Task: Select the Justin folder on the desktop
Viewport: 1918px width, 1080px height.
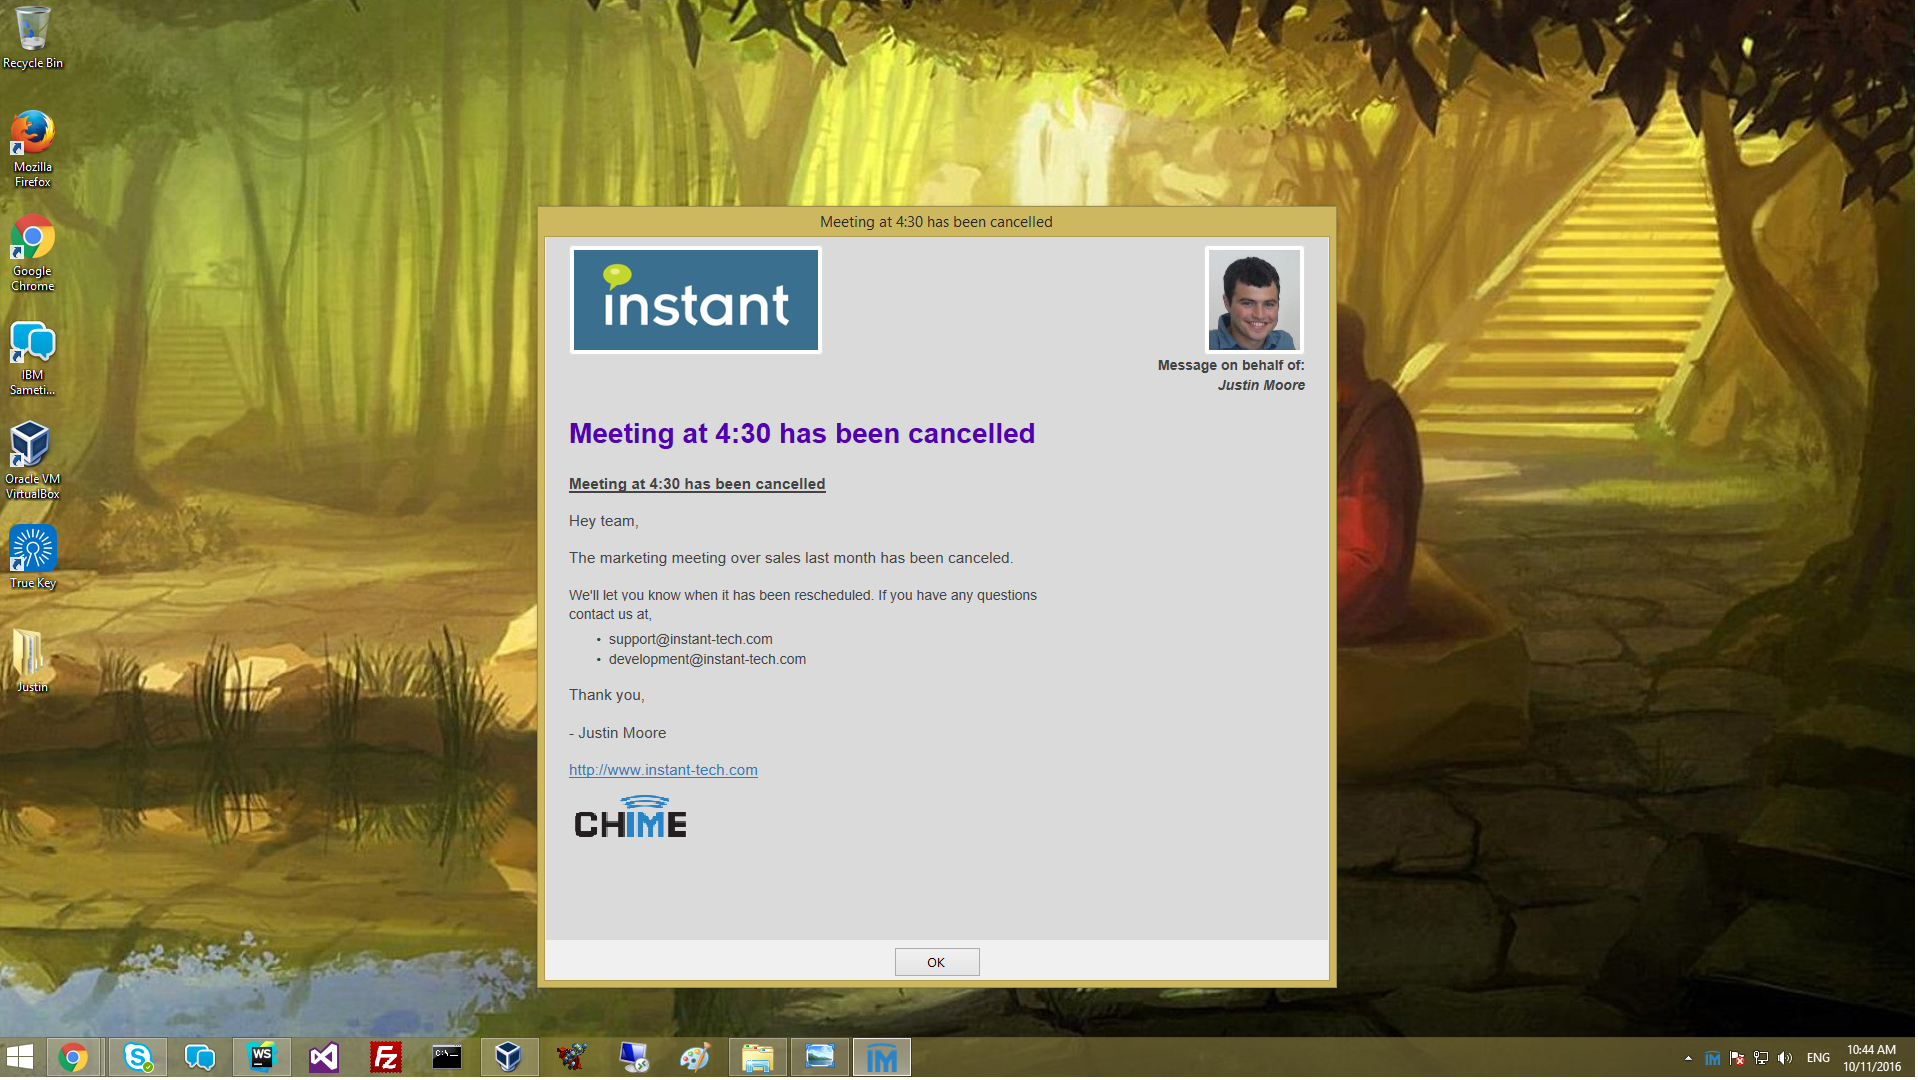Action: [x=33, y=661]
